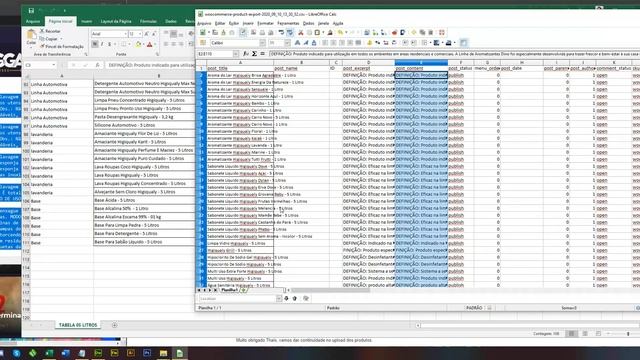Click the Excel zoom slider handle

click(628, 334)
